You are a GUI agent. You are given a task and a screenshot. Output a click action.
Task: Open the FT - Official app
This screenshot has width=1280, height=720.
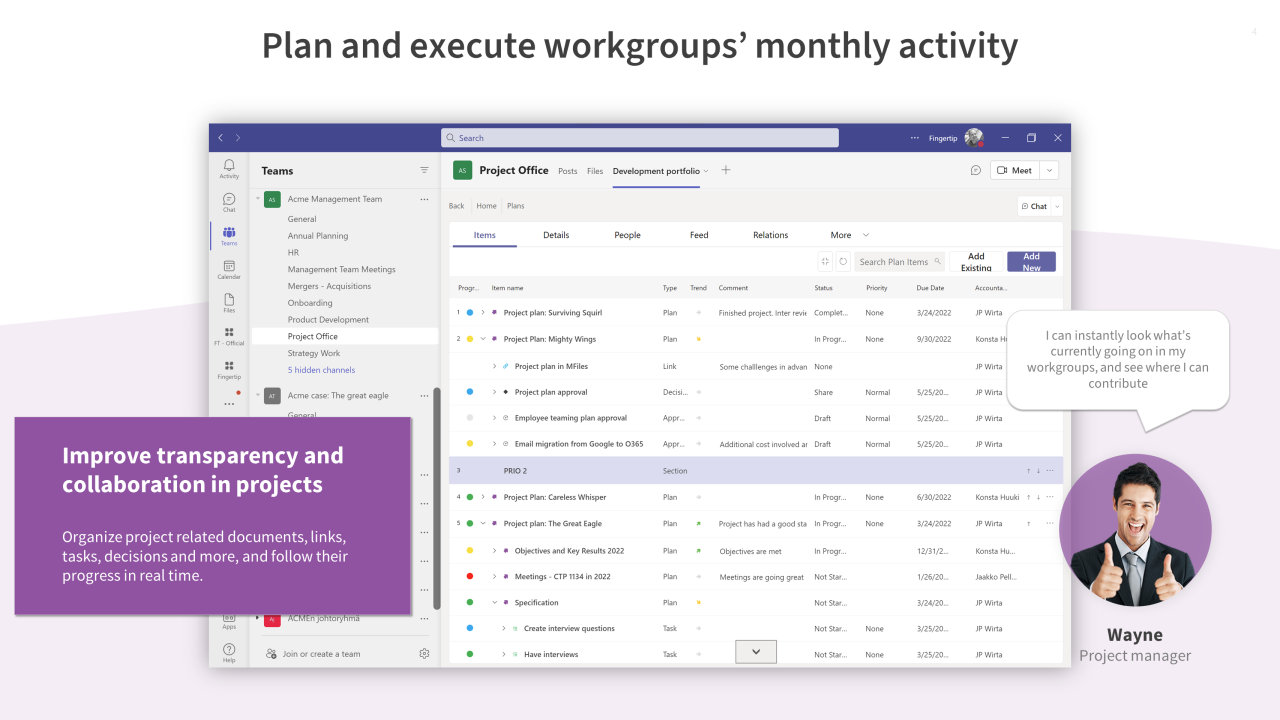coord(229,336)
